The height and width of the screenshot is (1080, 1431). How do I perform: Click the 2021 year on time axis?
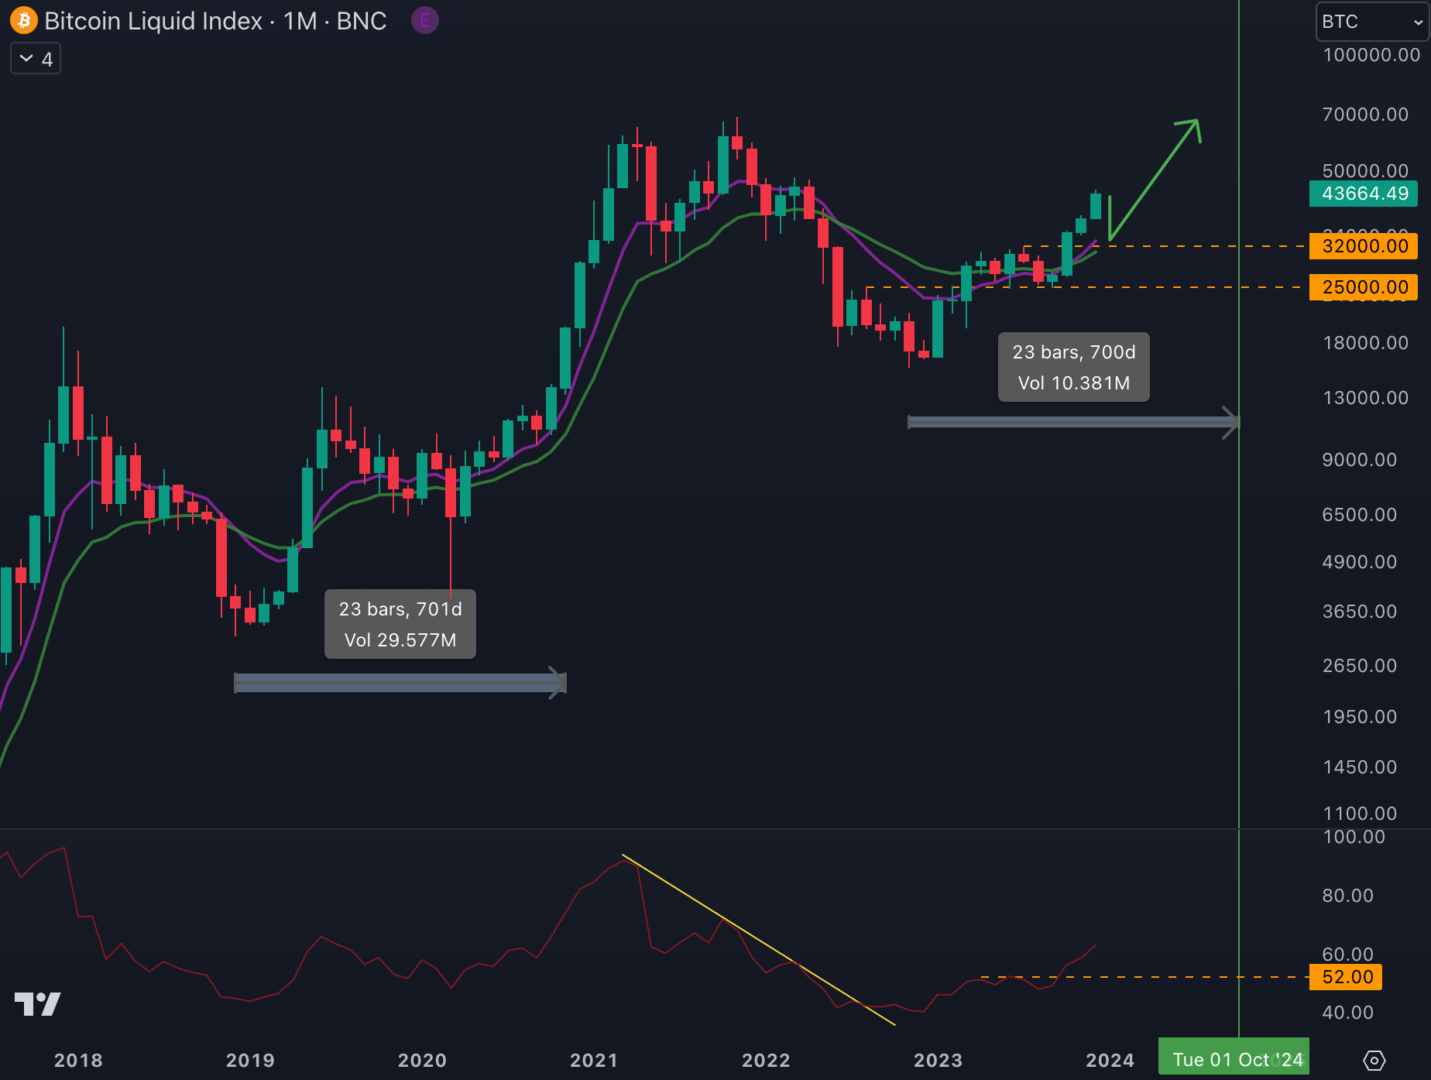click(594, 1060)
